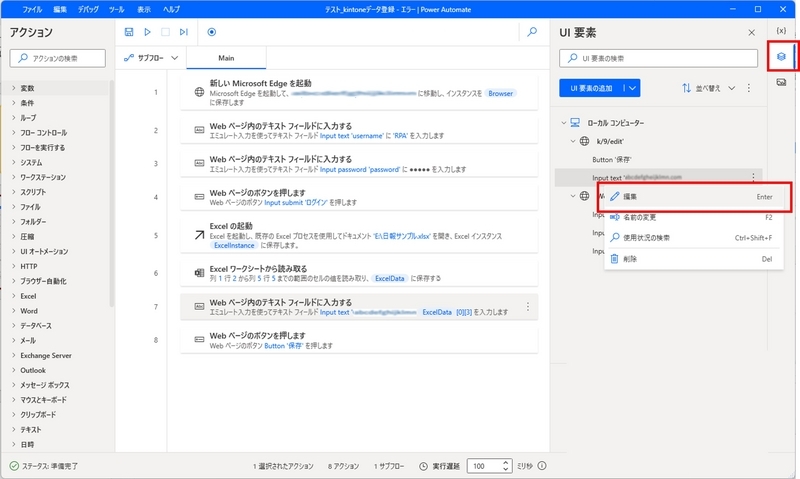Click the globe icon of k/9/edit
The height and width of the screenshot is (479, 800).
(x=585, y=141)
